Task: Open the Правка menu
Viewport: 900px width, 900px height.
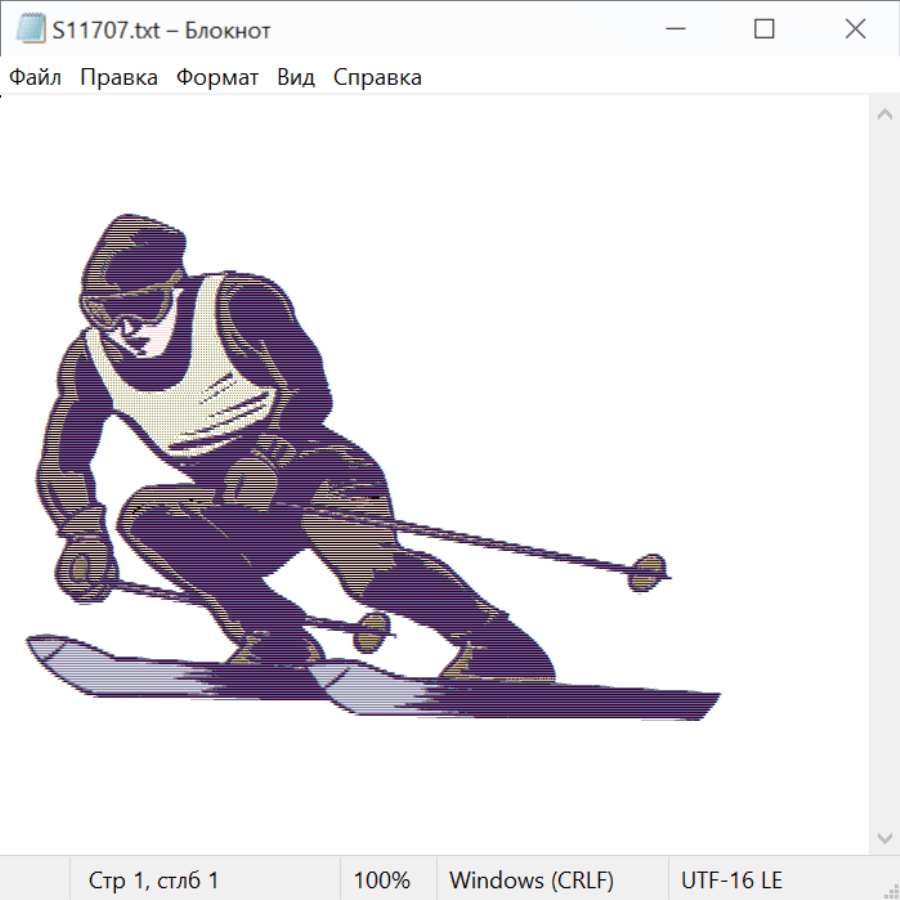Action: point(119,78)
